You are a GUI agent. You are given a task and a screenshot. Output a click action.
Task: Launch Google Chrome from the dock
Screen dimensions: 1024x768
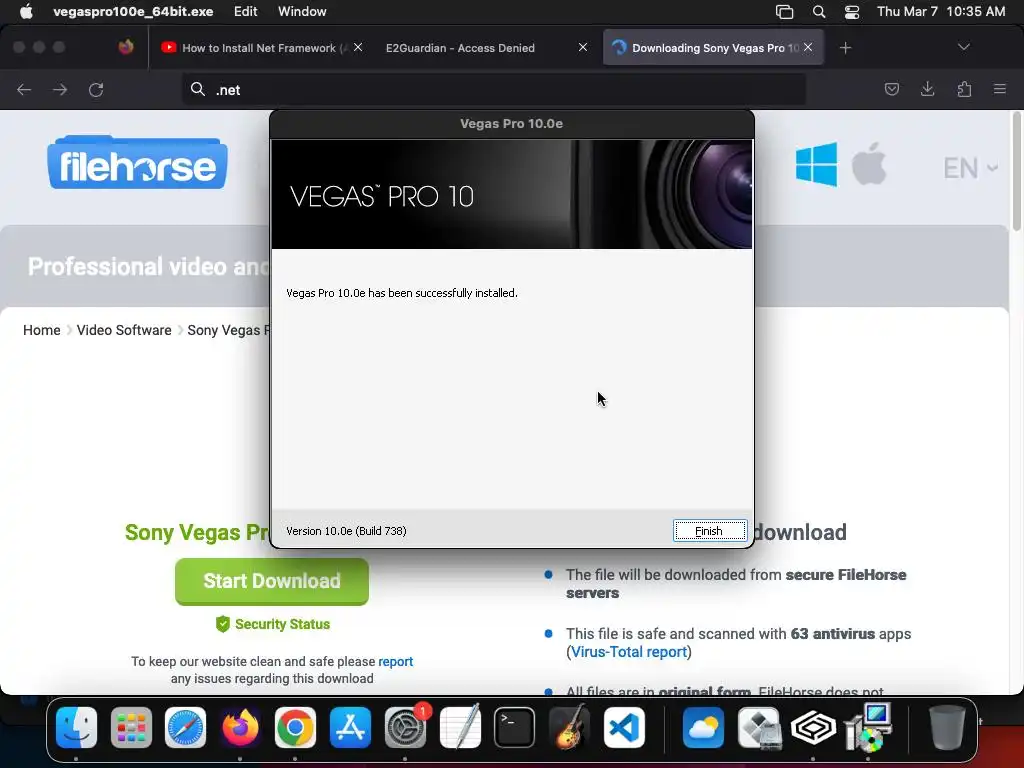pos(295,728)
